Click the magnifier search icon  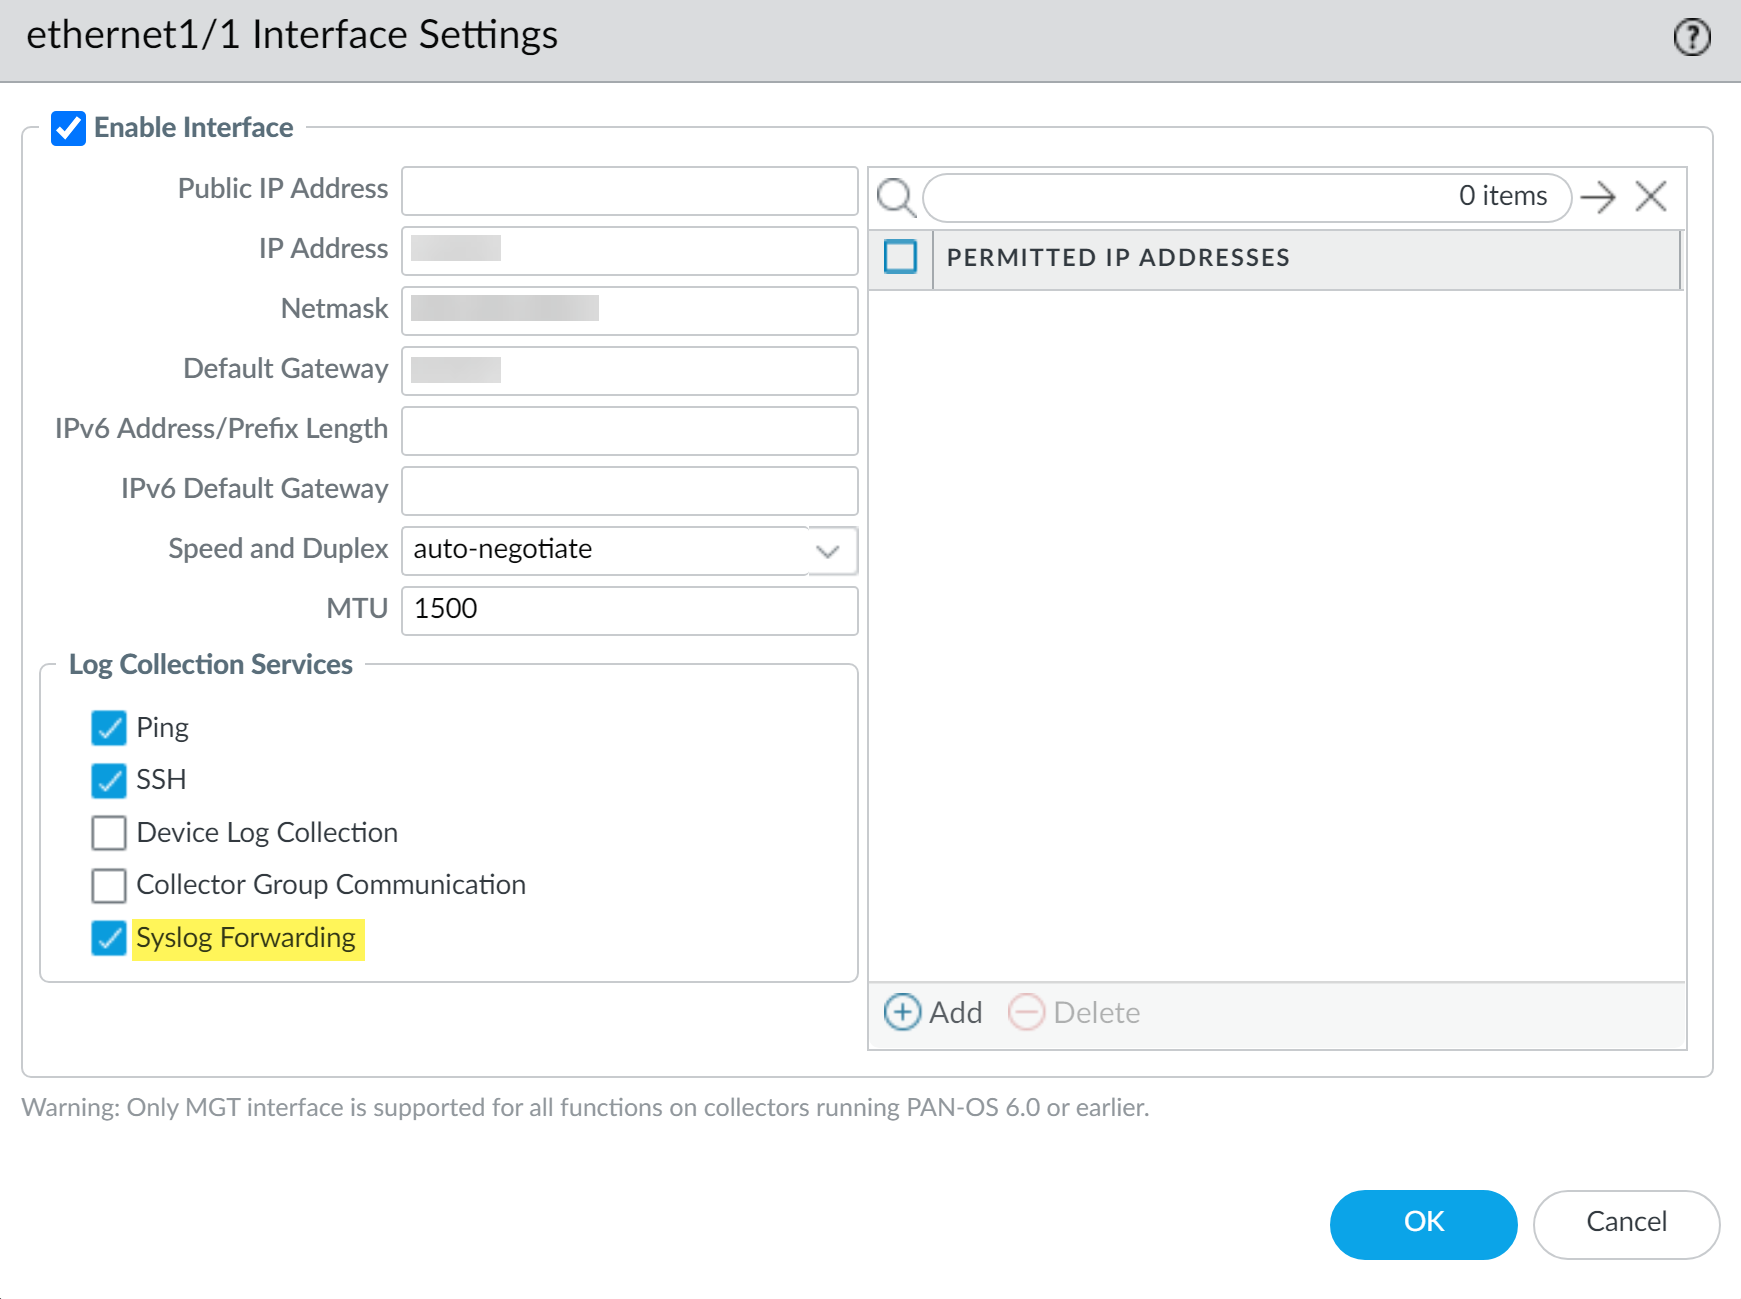click(x=895, y=197)
